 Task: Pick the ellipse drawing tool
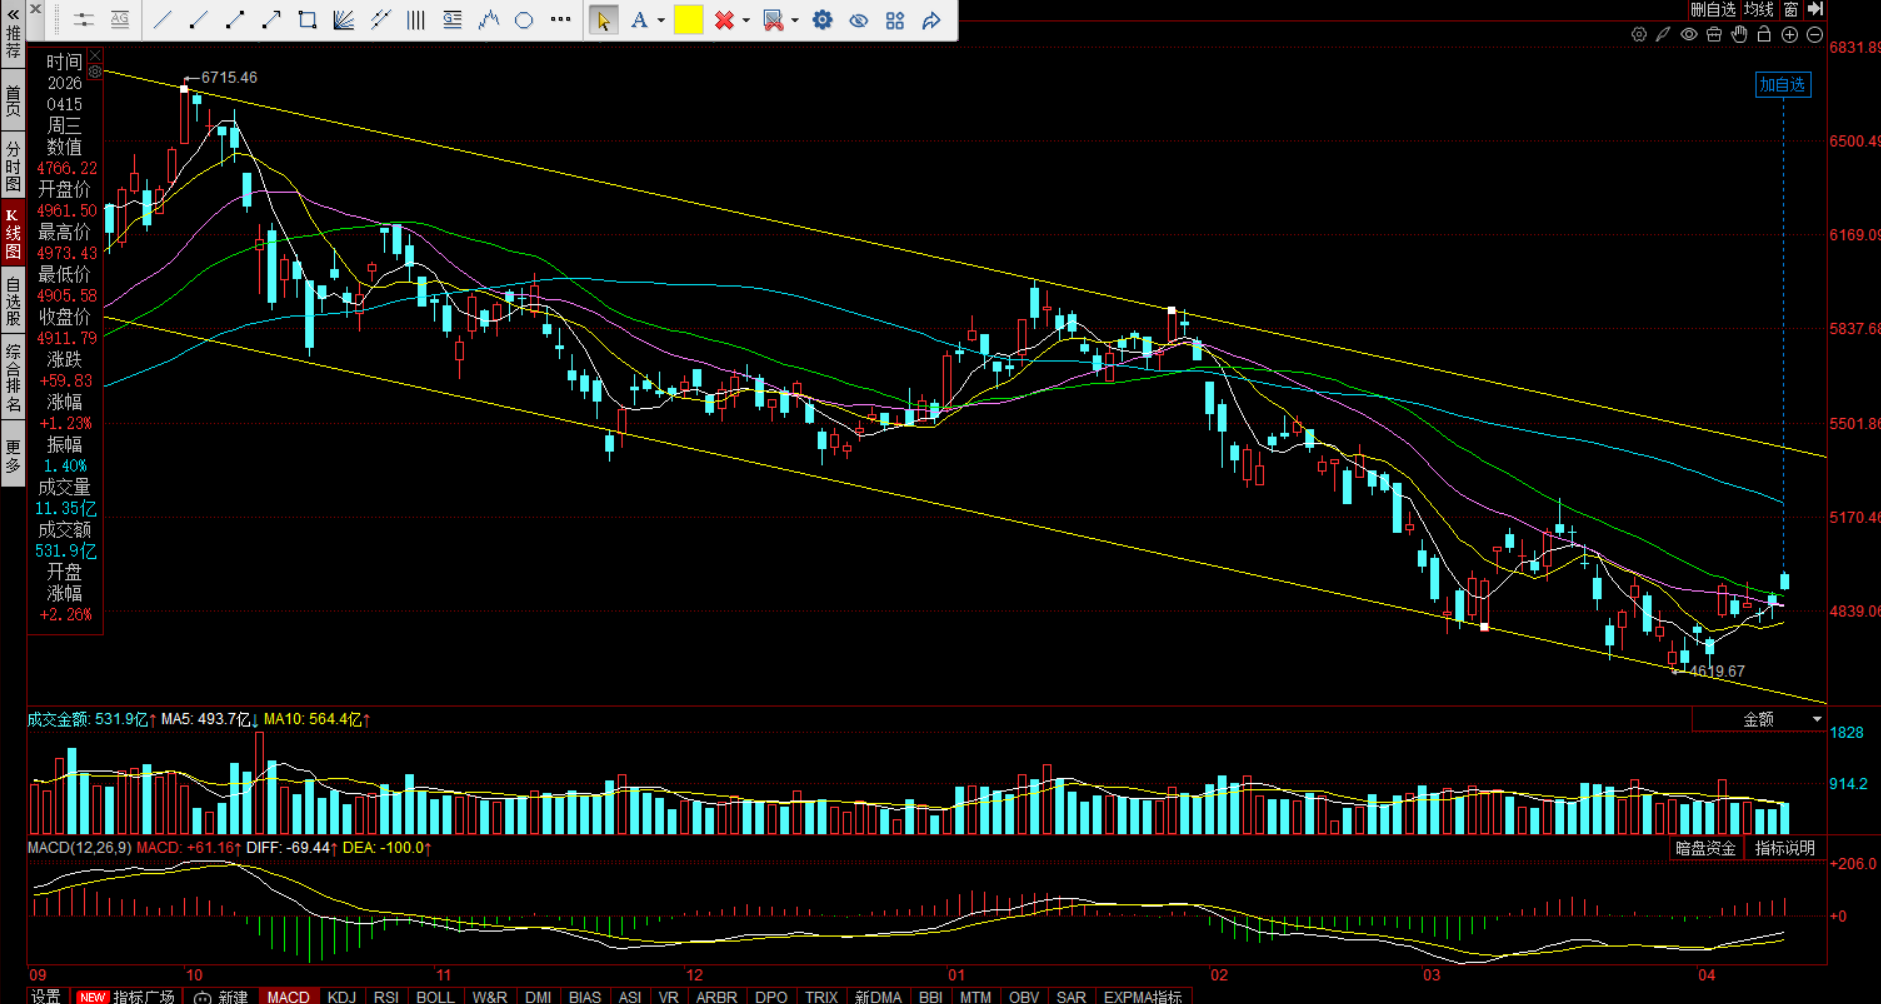524,20
